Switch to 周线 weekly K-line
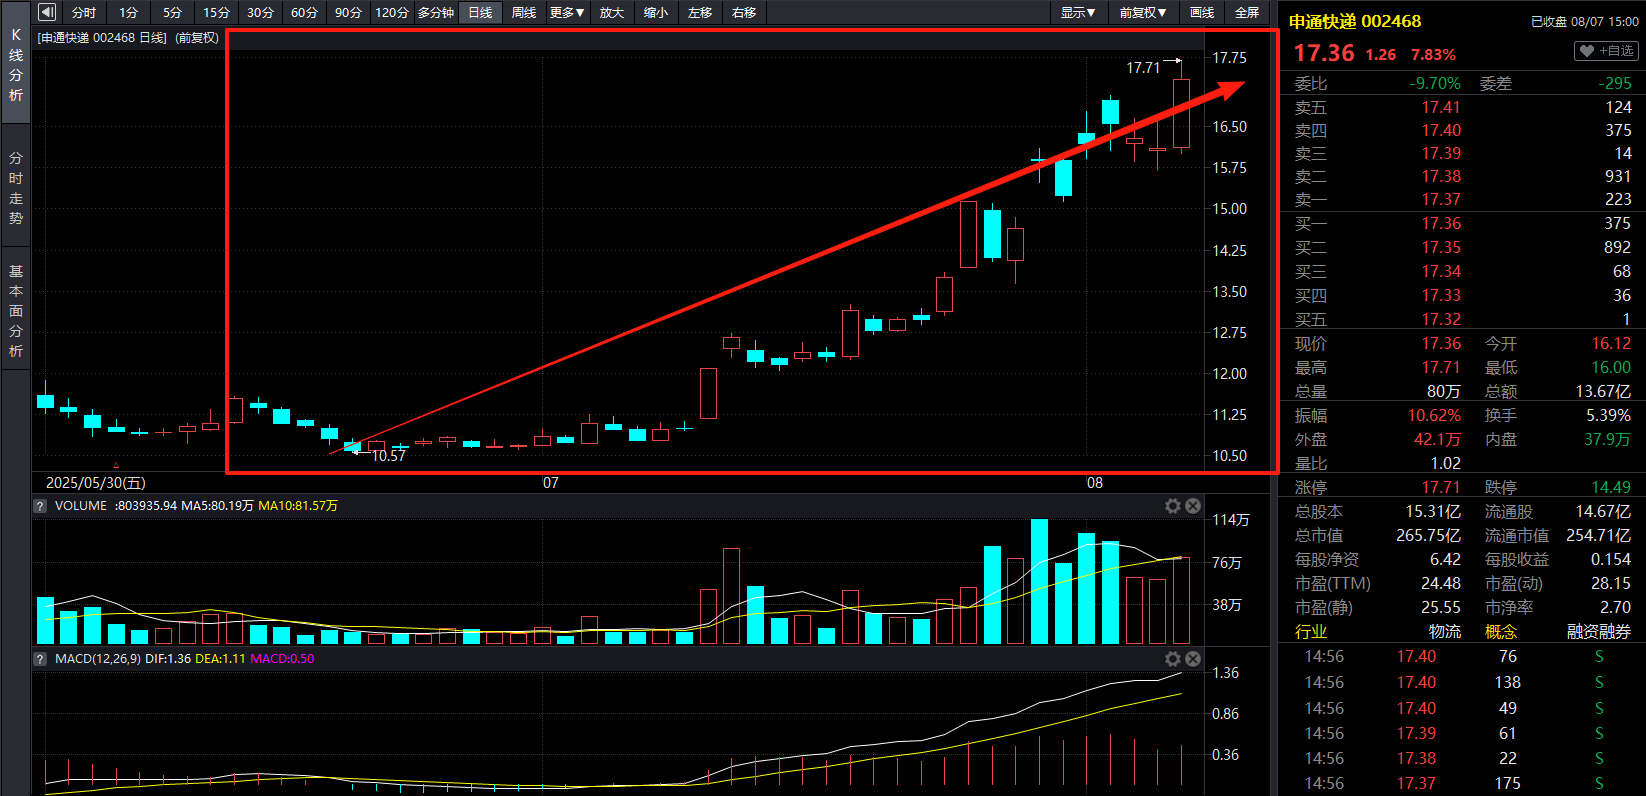 click(524, 12)
